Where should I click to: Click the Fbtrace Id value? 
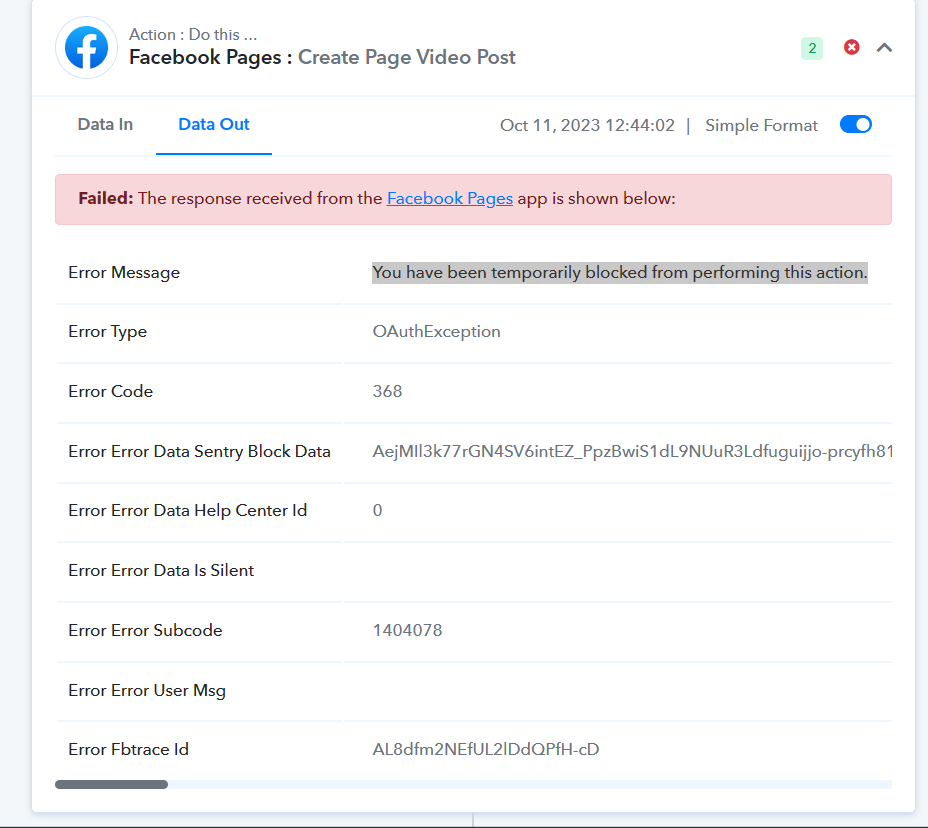[485, 749]
